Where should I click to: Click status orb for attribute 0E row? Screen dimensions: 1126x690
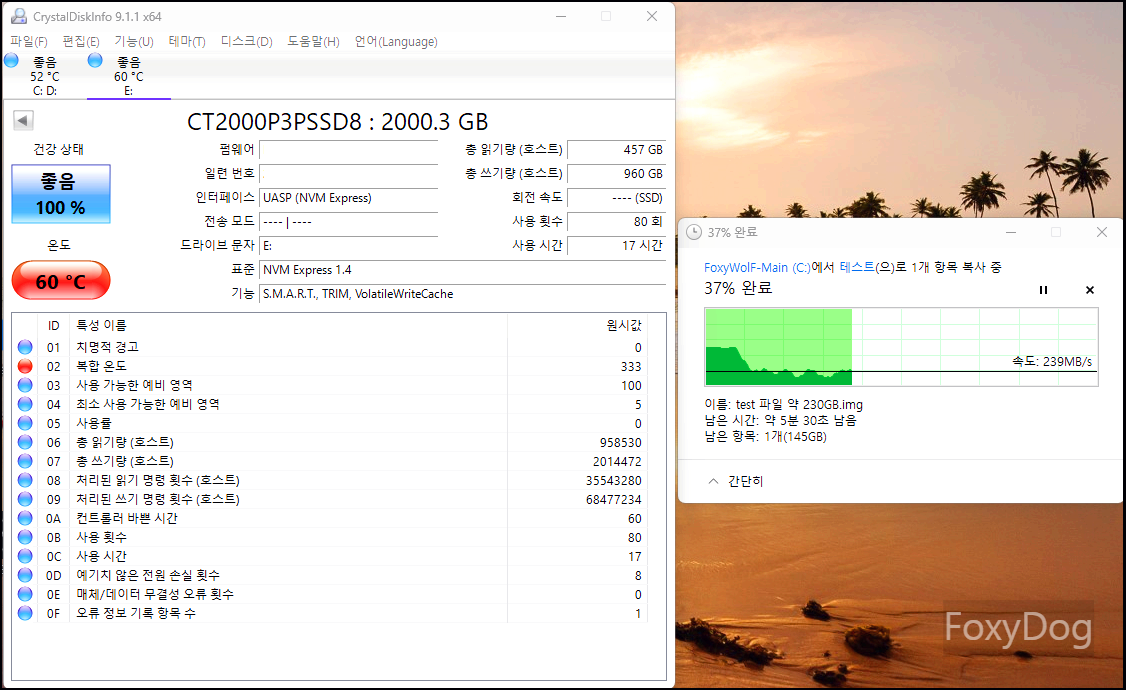click(x=25, y=595)
